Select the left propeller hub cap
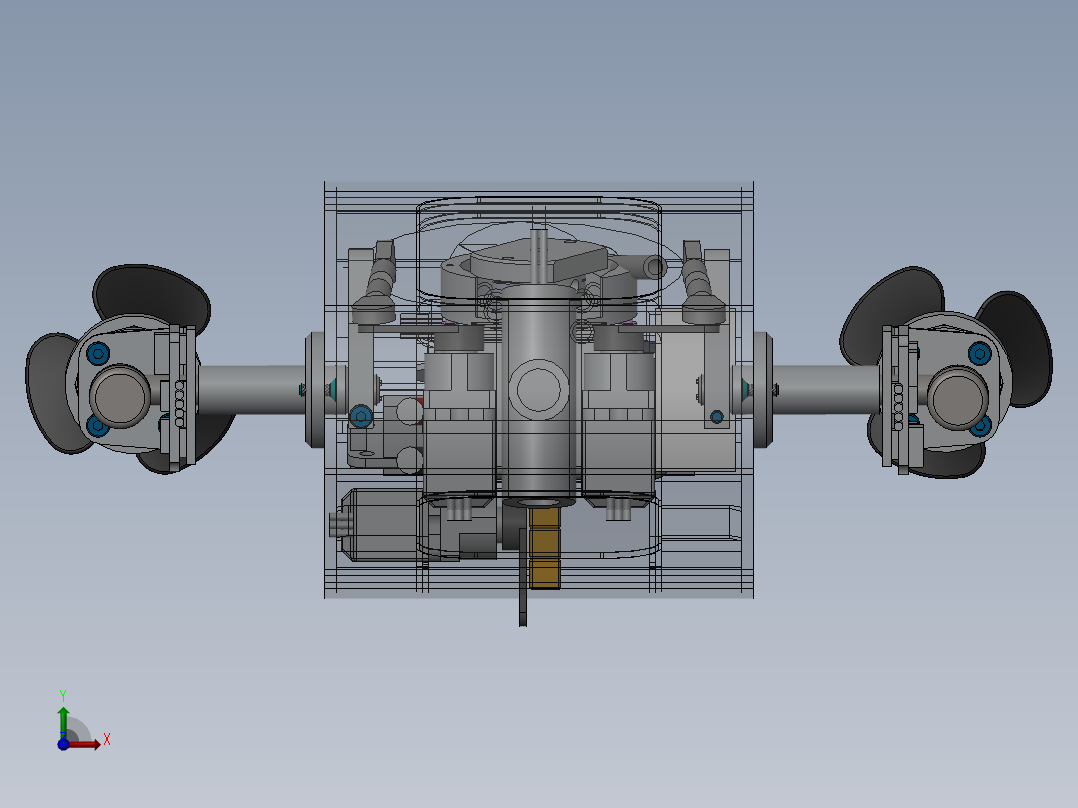 click(120, 396)
